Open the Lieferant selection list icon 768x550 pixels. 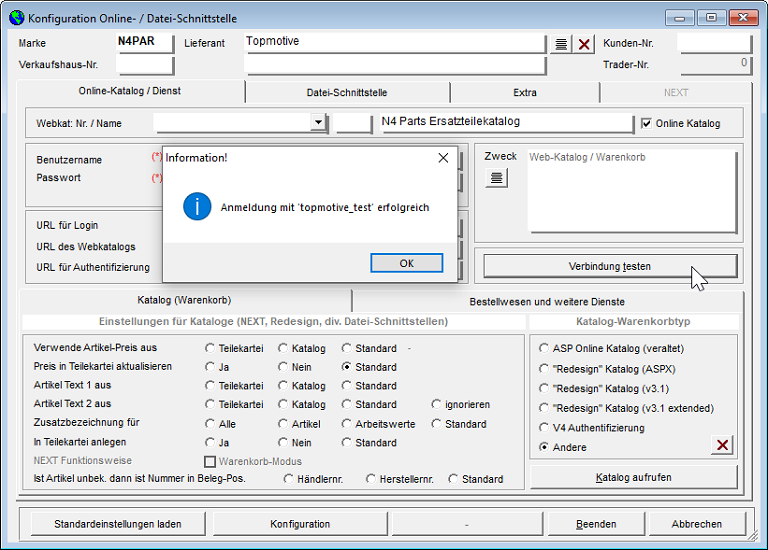[x=561, y=44]
